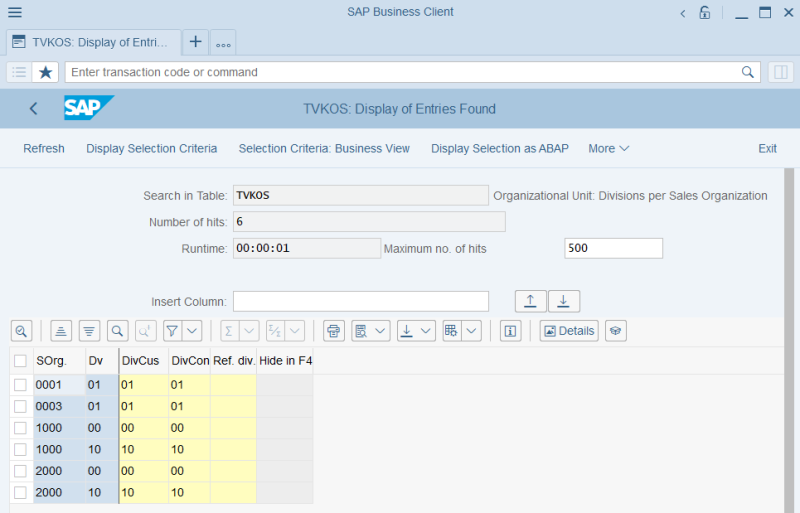Expand the More menu dropdown
The width and height of the screenshot is (800, 513).
(x=608, y=148)
